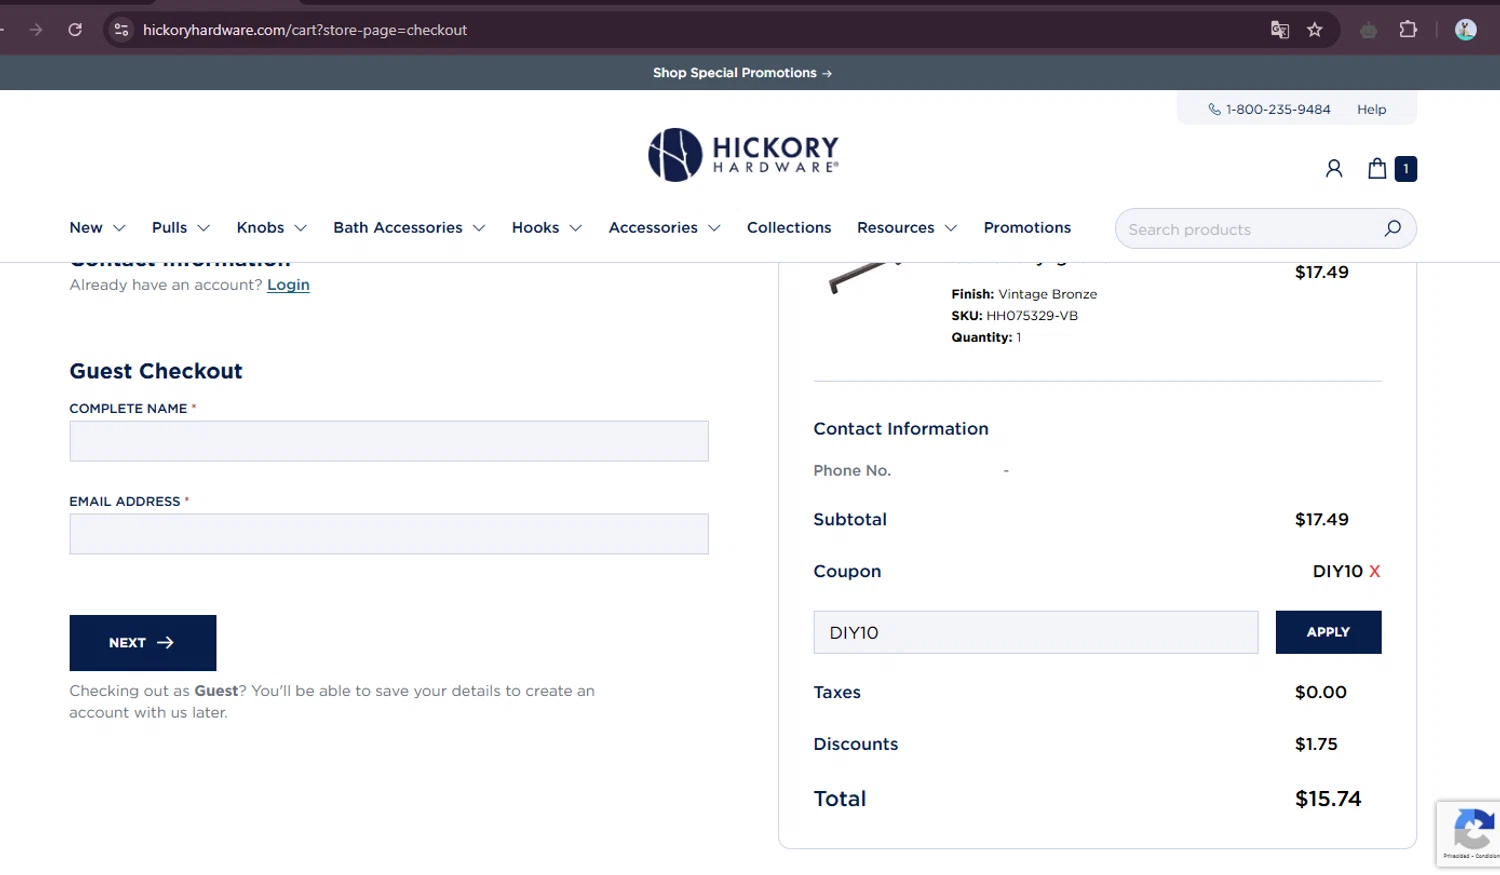Click the reCAPTCHA badge

point(1468,833)
